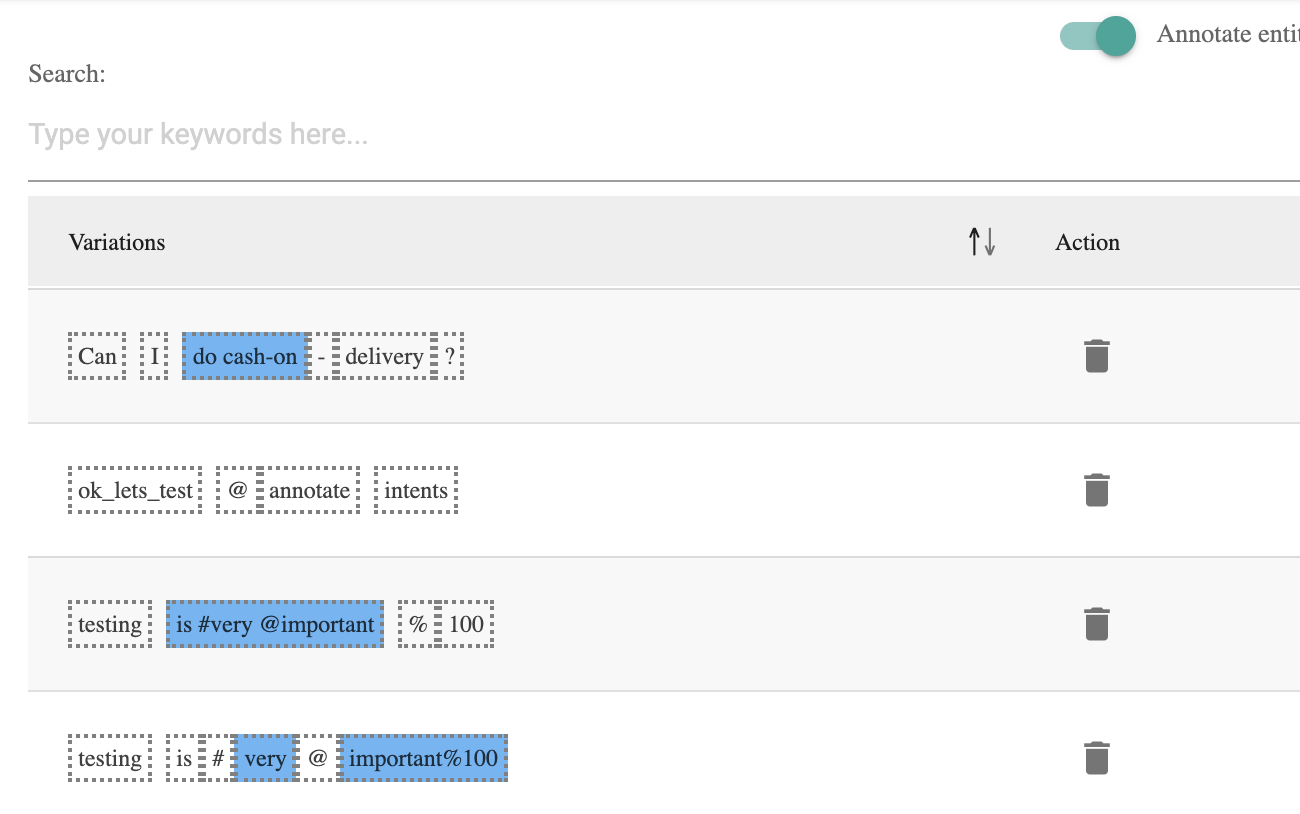1300x814 pixels.
Task: Click the highlighted "do cash-on" entity span
Action: (x=243, y=356)
